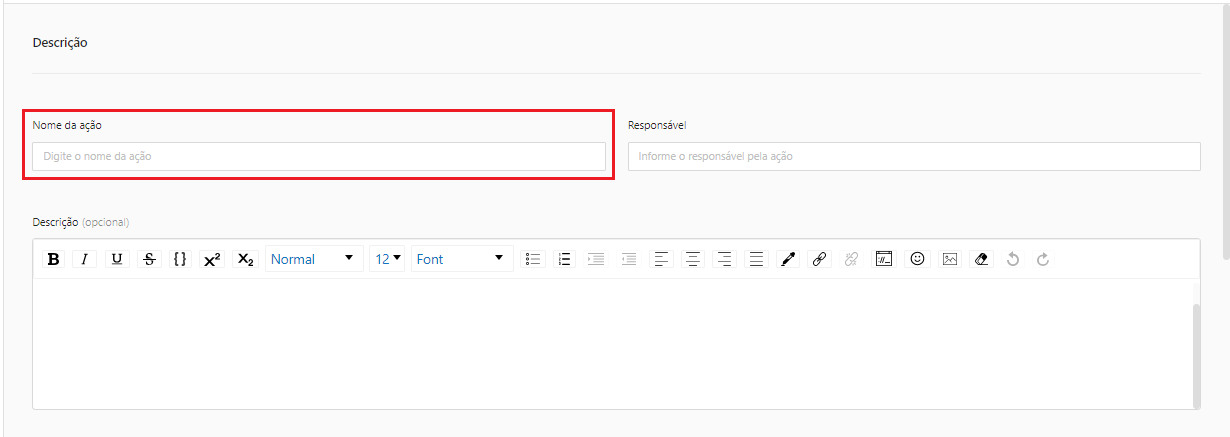
Task: Toggle italic text formatting
Action: [85, 259]
